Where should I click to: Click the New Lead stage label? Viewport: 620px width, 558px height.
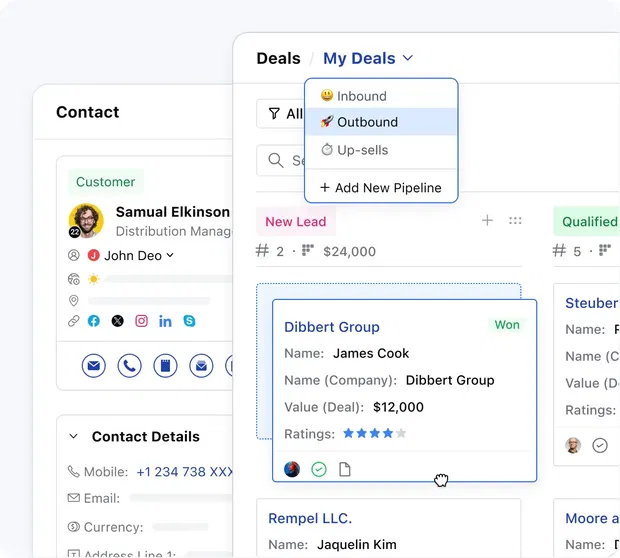point(296,221)
